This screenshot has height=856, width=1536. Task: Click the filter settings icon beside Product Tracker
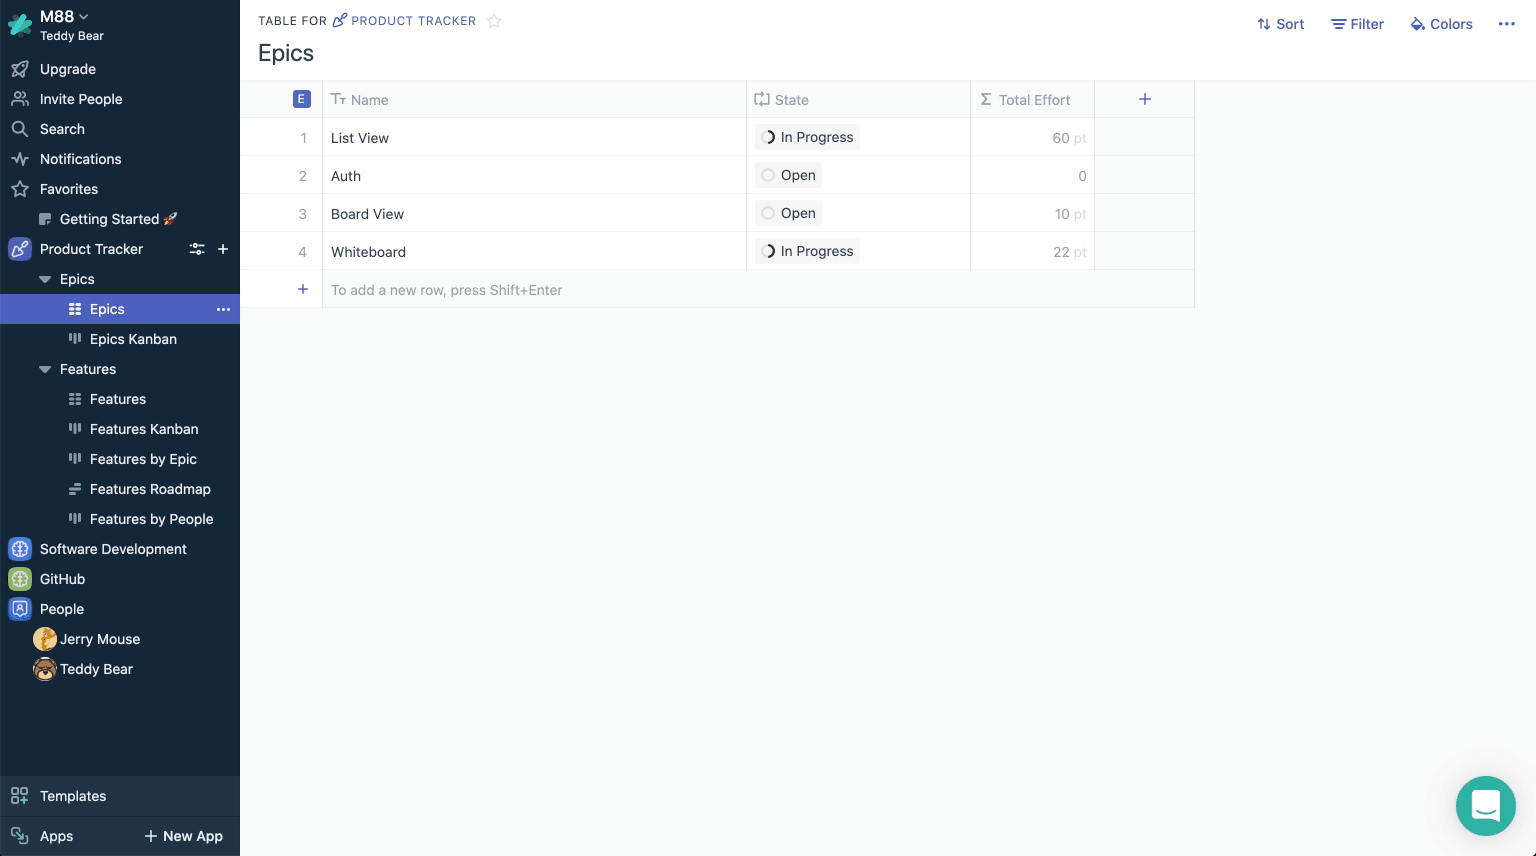pyautogui.click(x=197, y=249)
